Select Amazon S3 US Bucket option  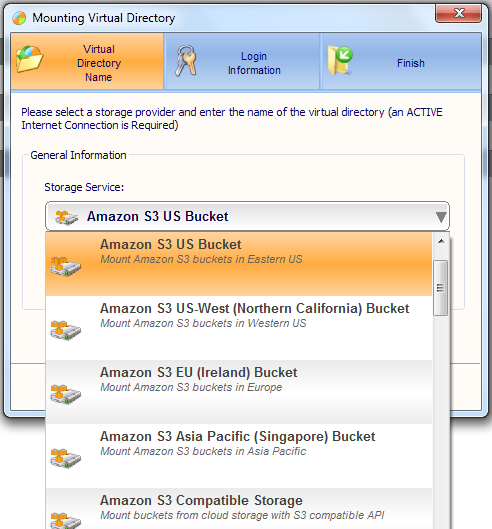point(239,264)
